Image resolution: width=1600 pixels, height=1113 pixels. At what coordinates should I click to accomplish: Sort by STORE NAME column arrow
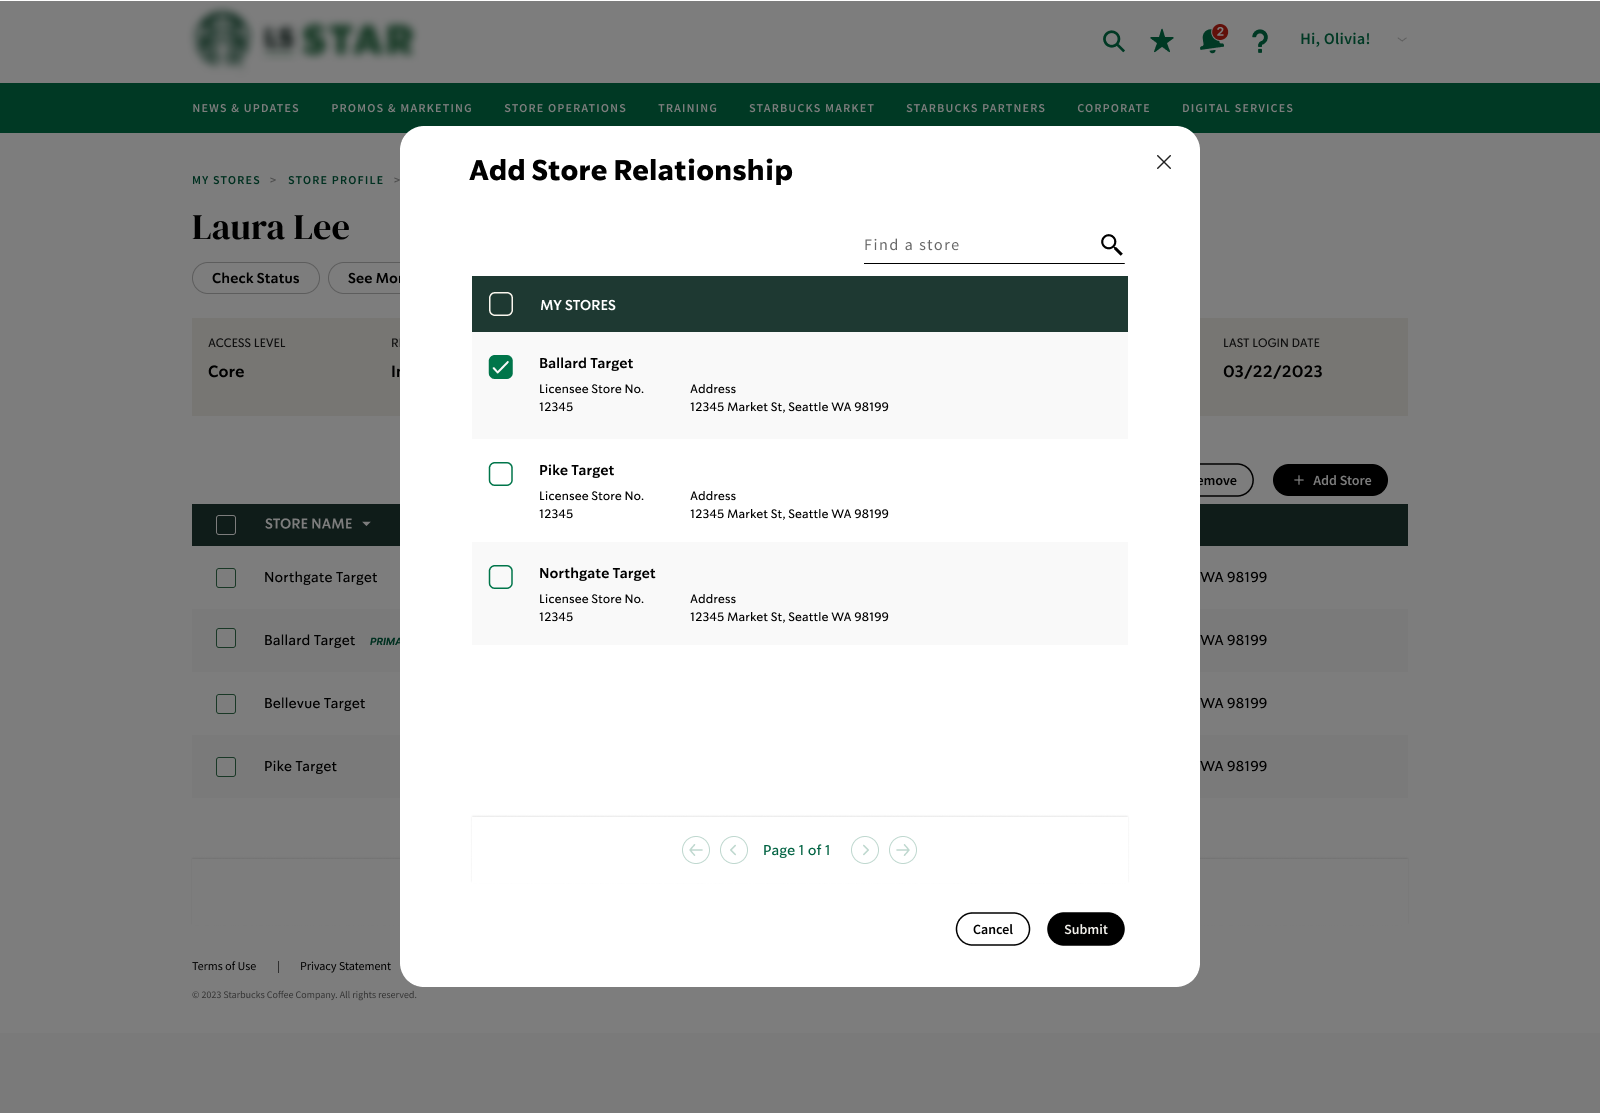click(x=366, y=524)
